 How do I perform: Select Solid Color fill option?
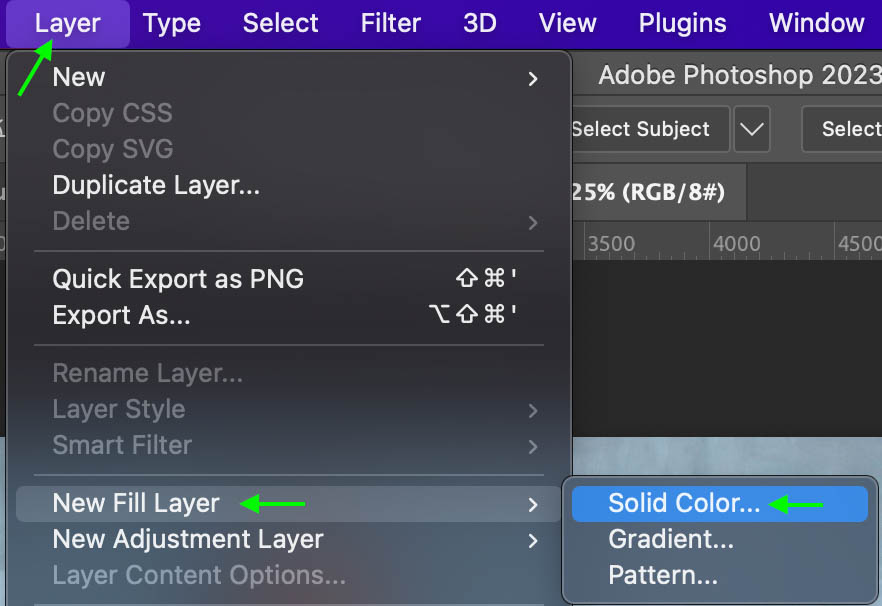pos(684,504)
